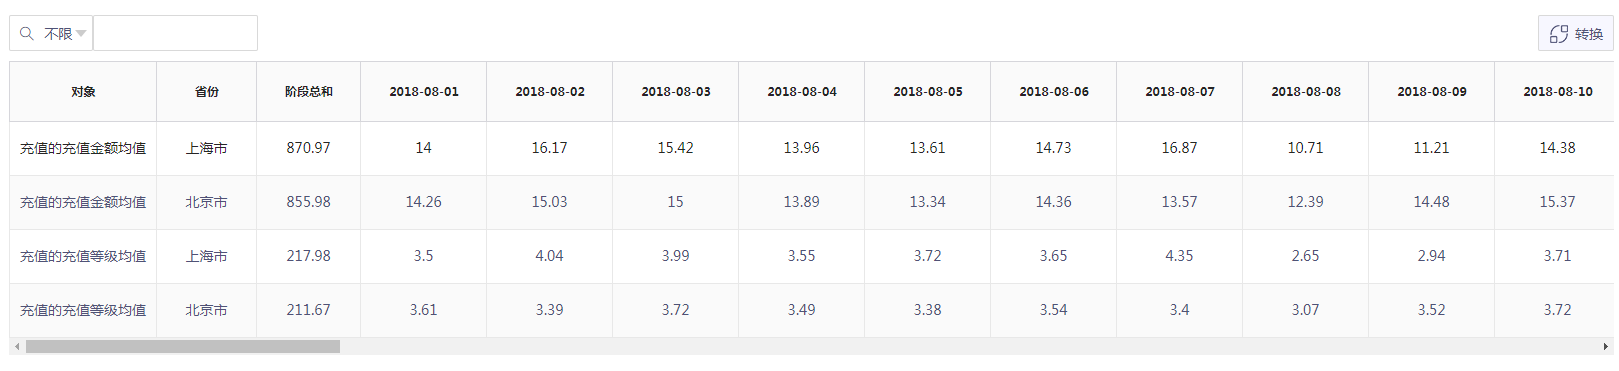This screenshot has height=371, width=1619.
Task: Click the 2018-08-10 column header
Action: (1557, 92)
